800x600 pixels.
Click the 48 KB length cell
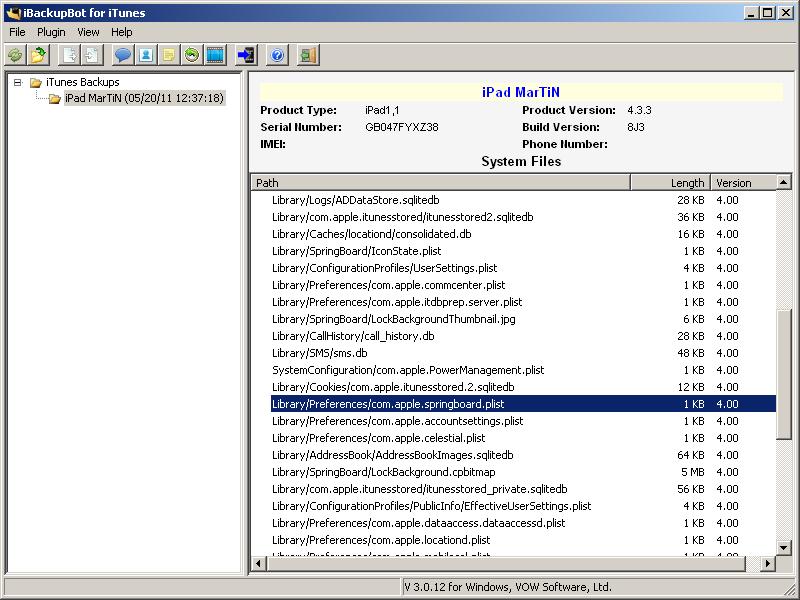pos(690,353)
